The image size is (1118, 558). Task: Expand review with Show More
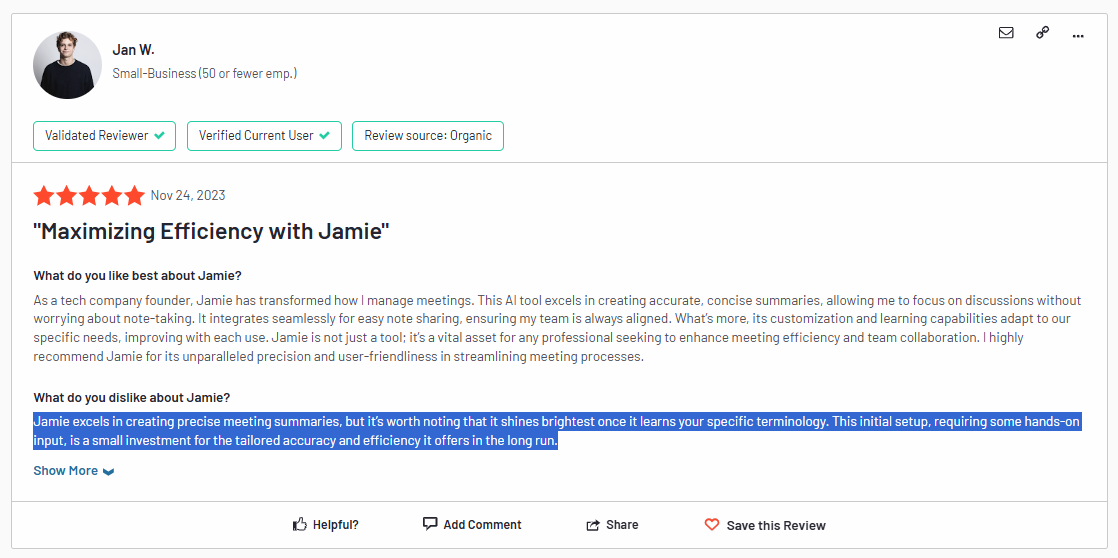(x=73, y=470)
